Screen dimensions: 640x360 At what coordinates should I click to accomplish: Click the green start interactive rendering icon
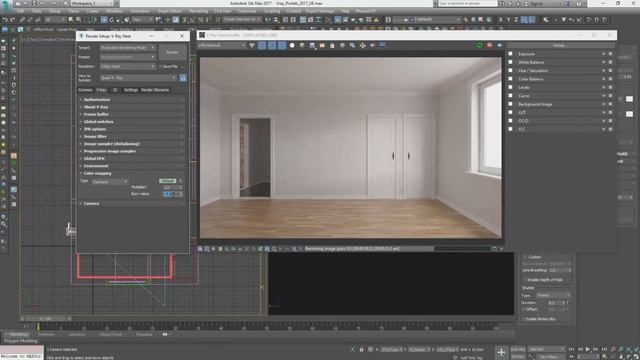click(x=480, y=45)
